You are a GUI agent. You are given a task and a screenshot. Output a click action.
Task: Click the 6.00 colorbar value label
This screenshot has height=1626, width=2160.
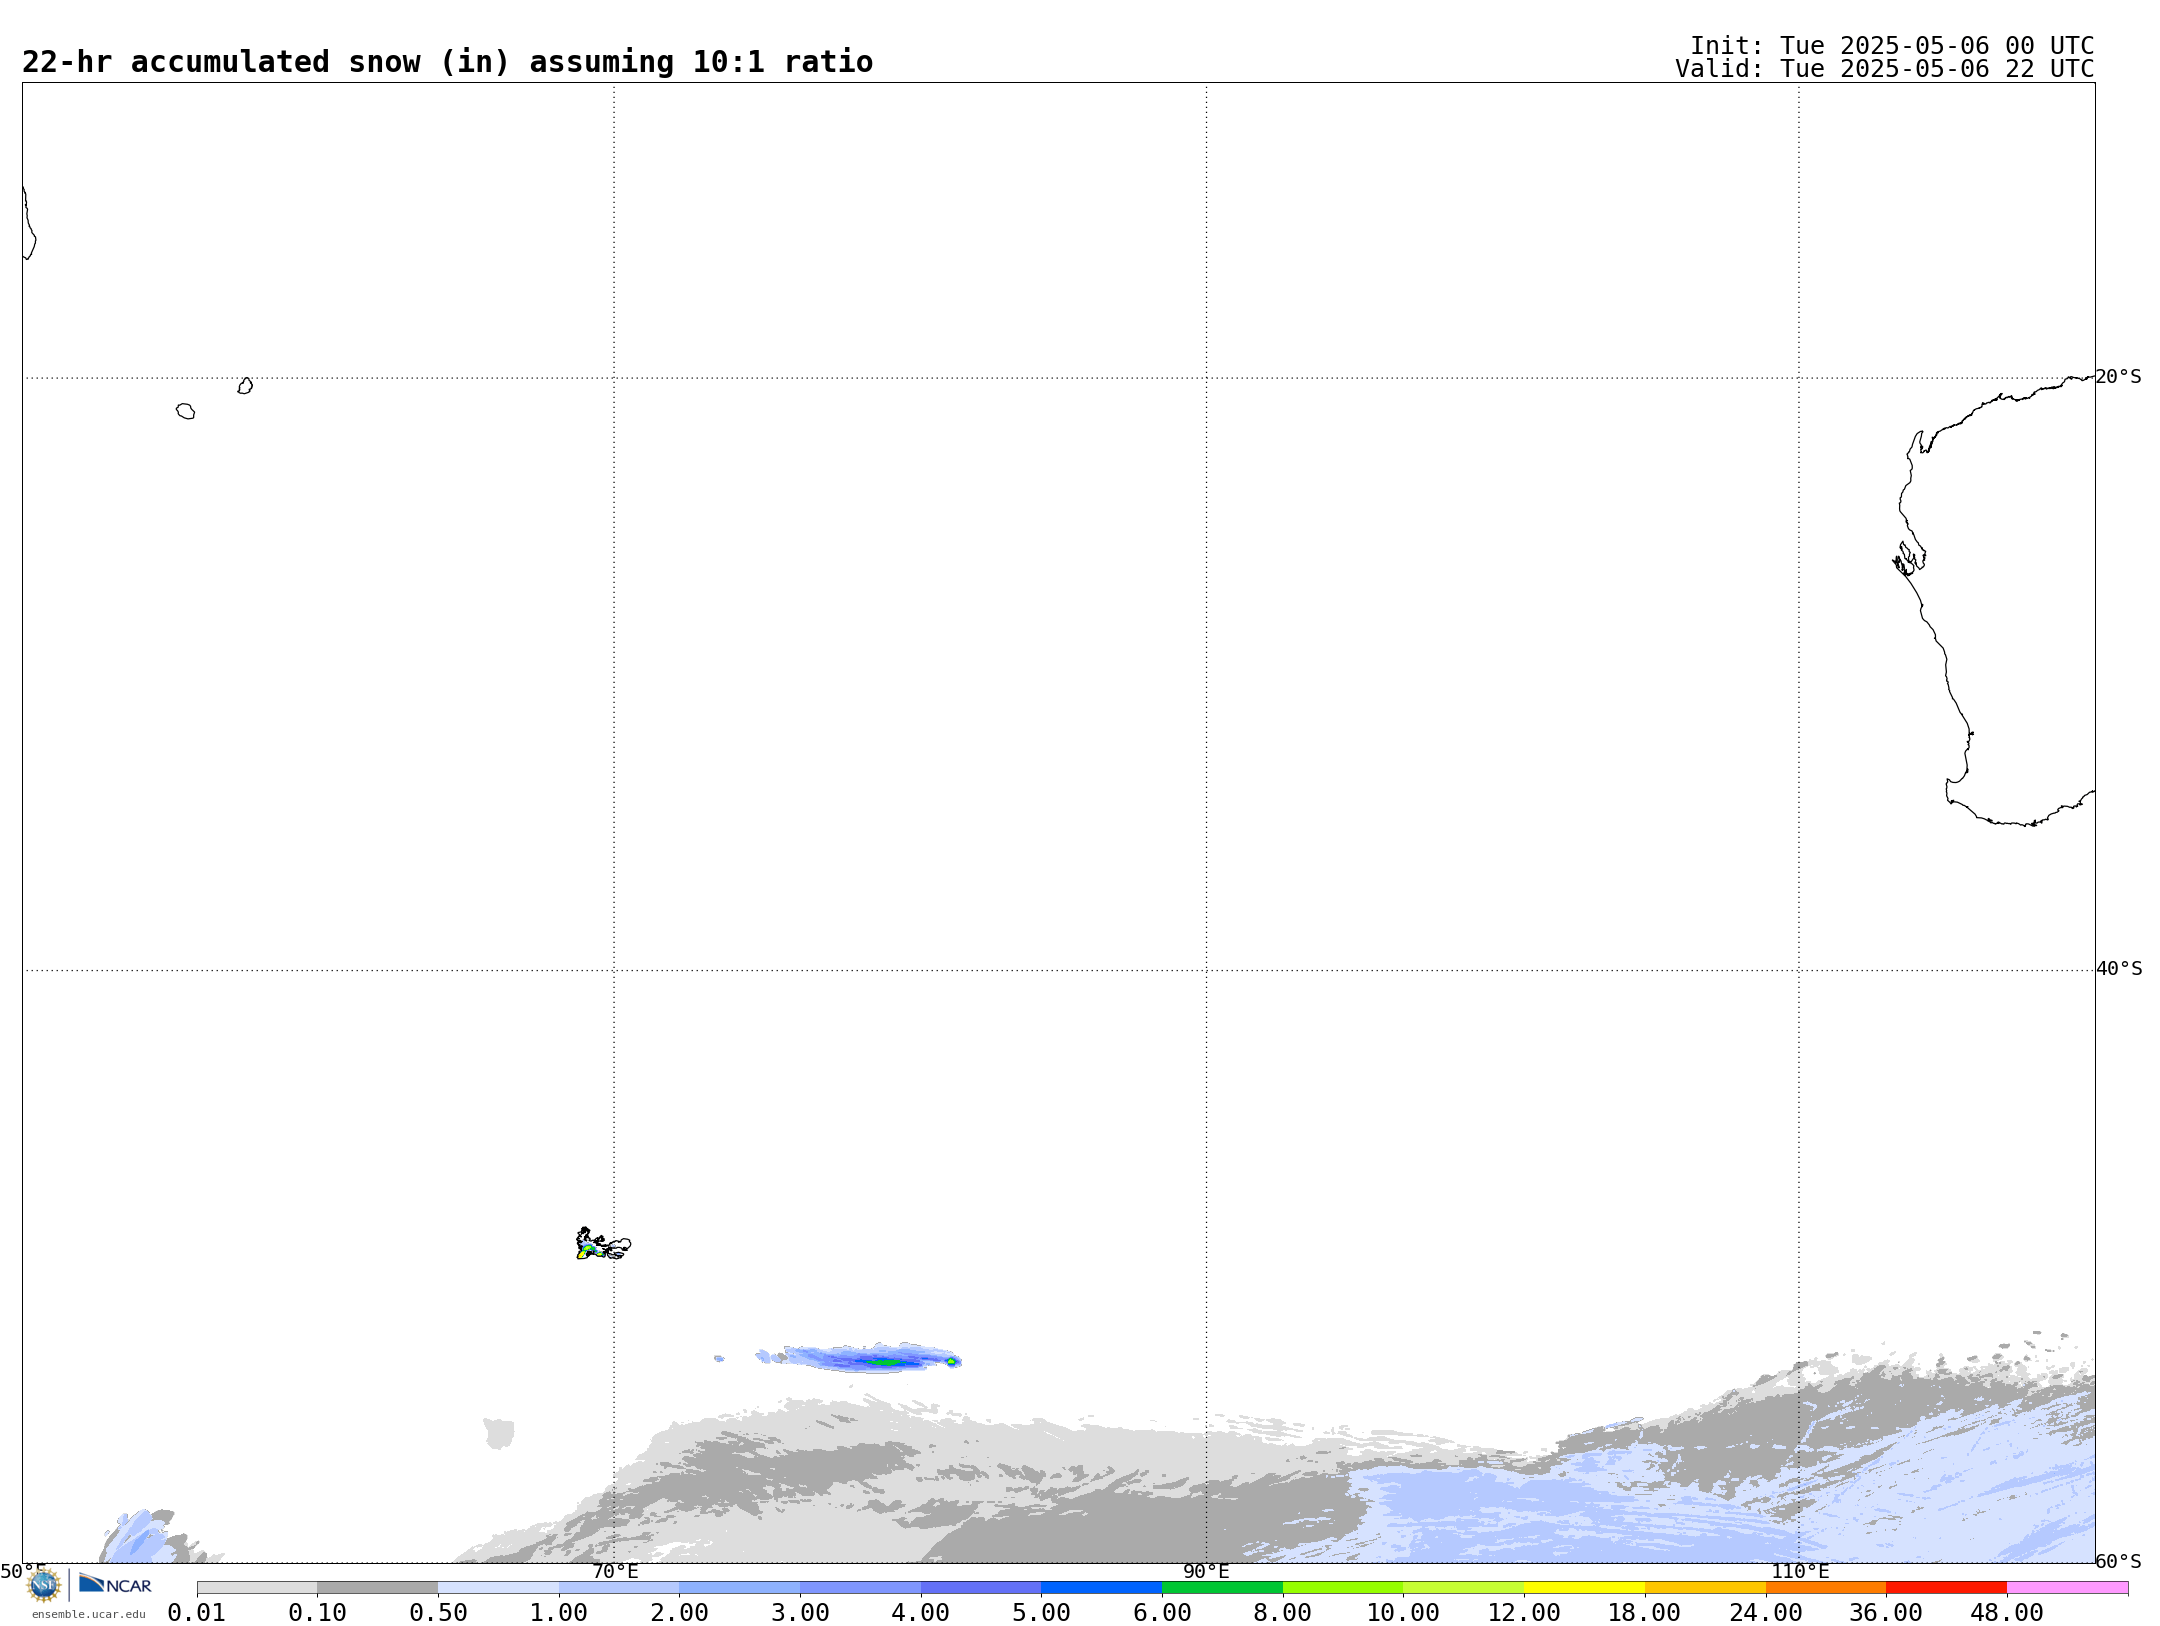click(x=1162, y=1613)
